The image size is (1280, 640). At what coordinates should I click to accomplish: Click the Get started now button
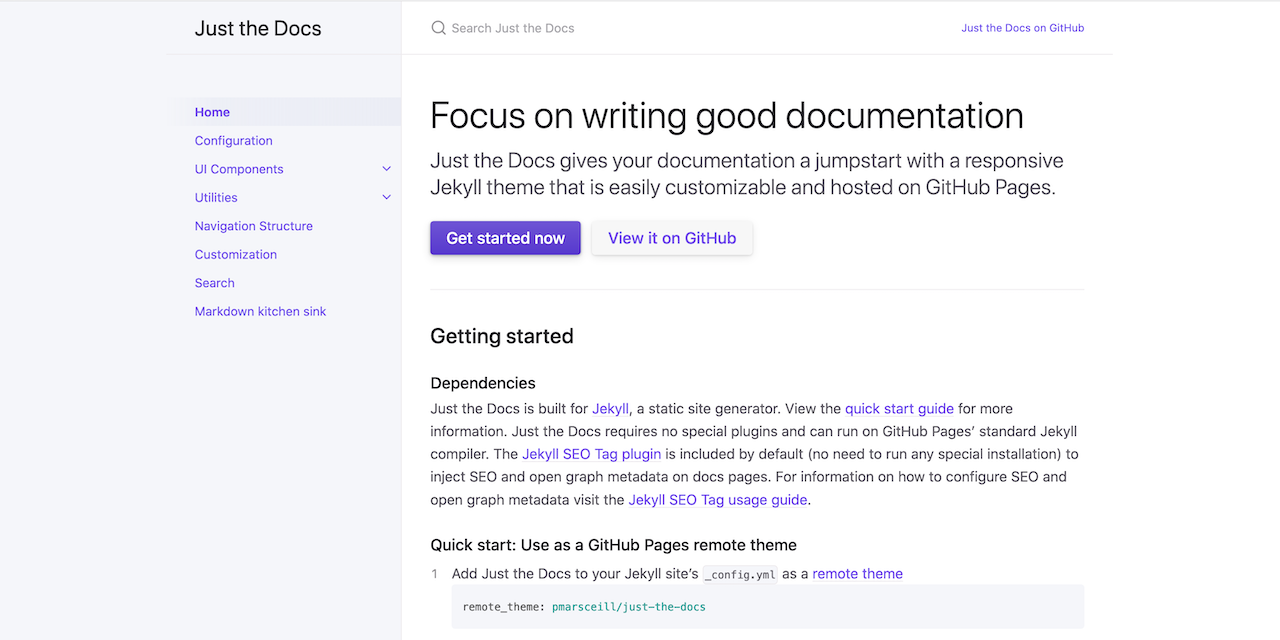click(505, 238)
